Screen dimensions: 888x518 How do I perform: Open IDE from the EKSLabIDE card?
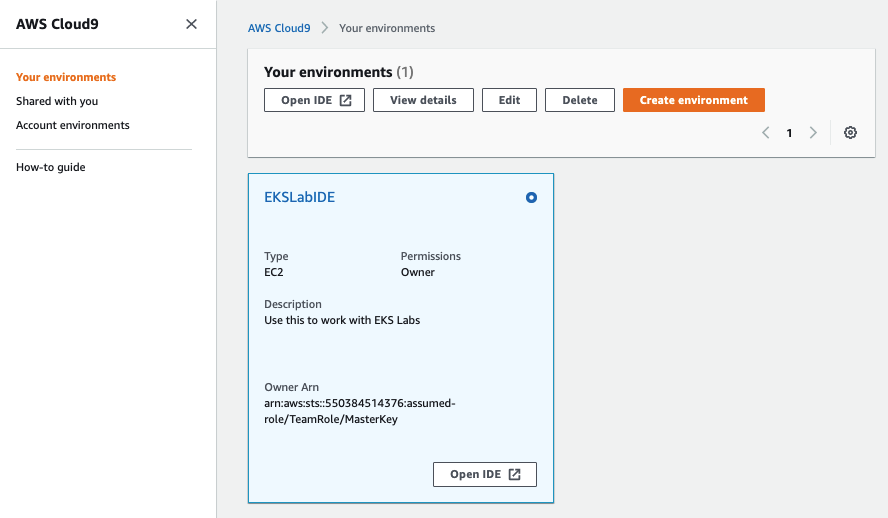click(x=485, y=474)
